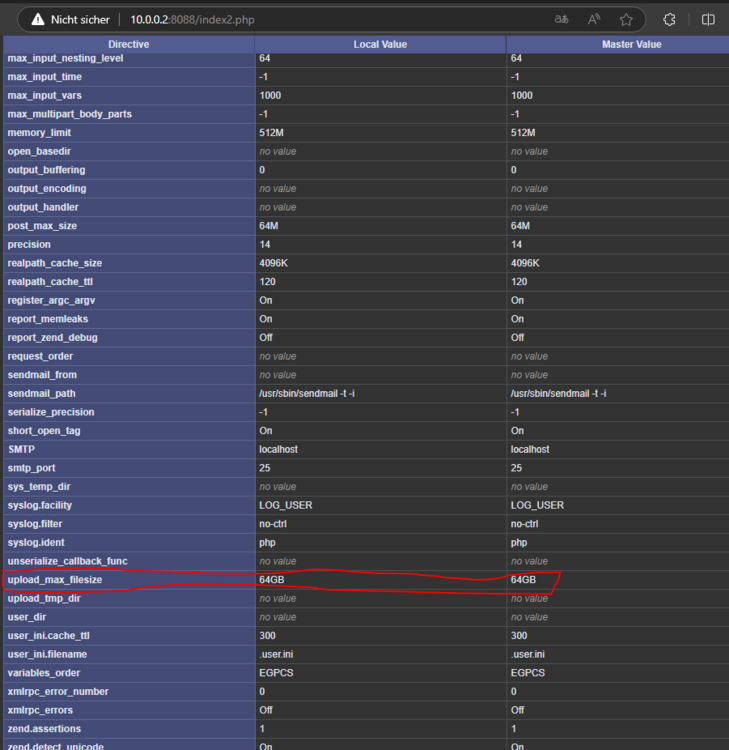Screen dimensions: 729x750
Task: Click the address bar URL 10.0.0.2:8088/index2.php
Action: (x=192, y=20)
